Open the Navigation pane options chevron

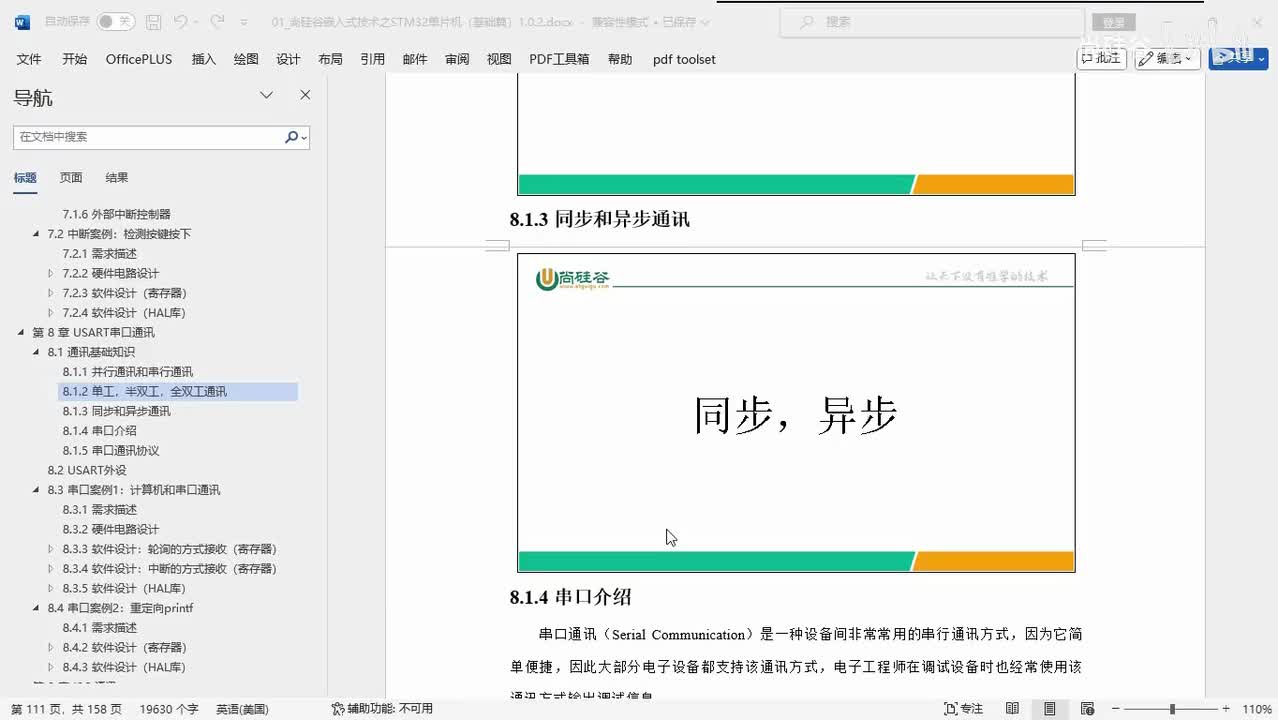(266, 95)
